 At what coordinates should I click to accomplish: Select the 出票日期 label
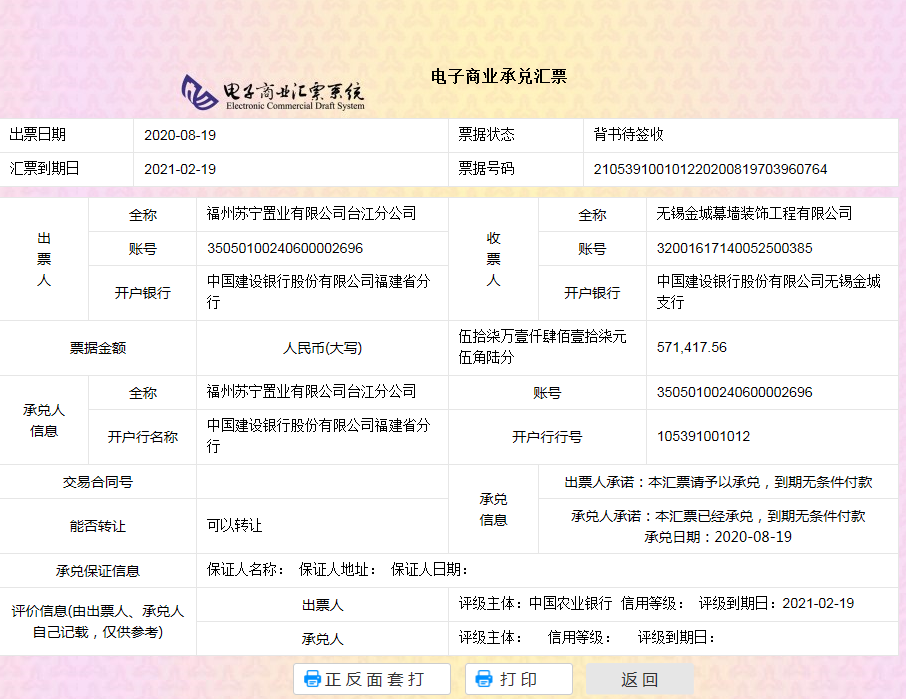(x=38, y=135)
